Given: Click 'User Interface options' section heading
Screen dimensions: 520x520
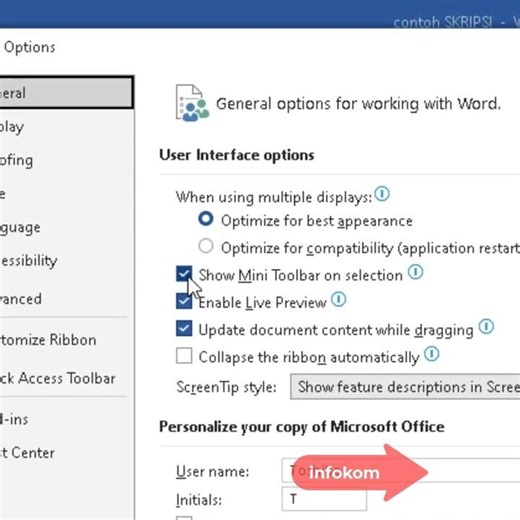Looking at the screenshot, I should tap(237, 155).
